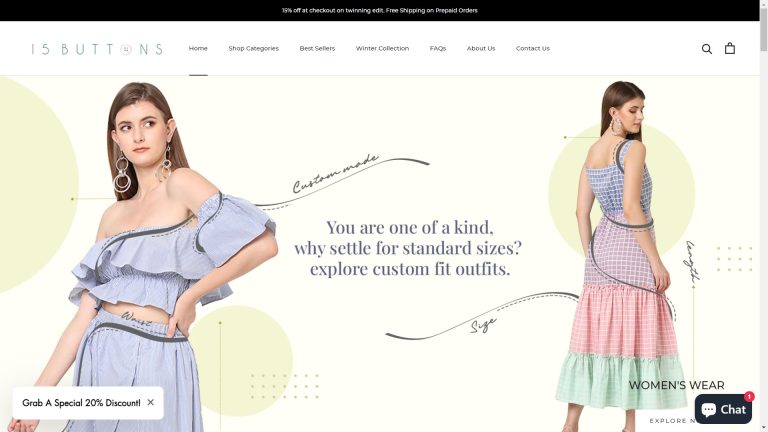Image resolution: width=768 pixels, height=432 pixels.
Task: Click the red chat notification badge
Action: (749, 397)
